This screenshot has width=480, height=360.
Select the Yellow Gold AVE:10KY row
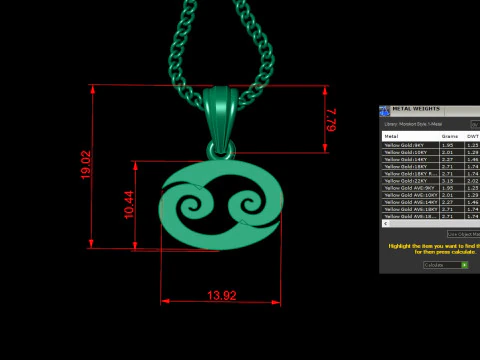coord(431,195)
